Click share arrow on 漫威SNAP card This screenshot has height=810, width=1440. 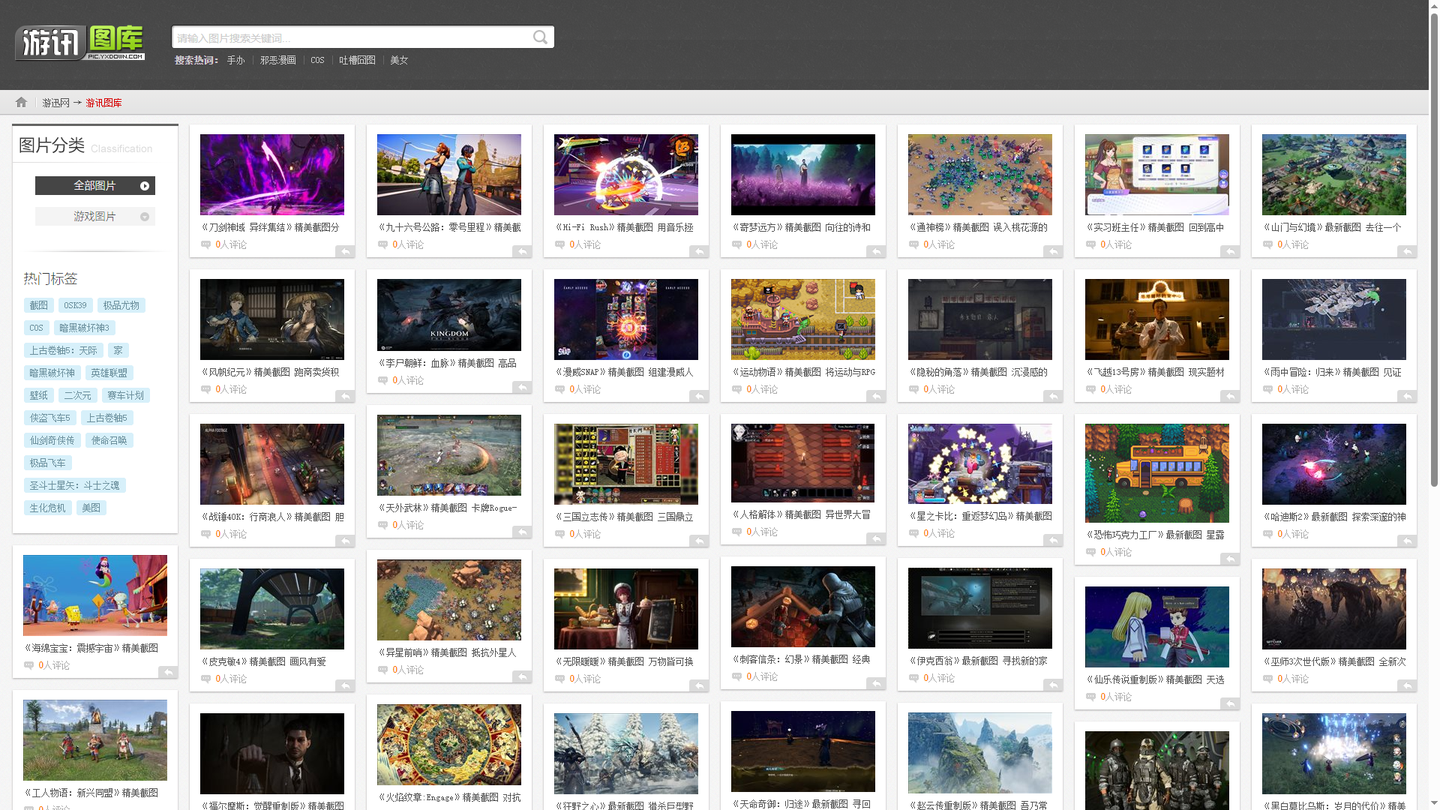[x=699, y=397]
